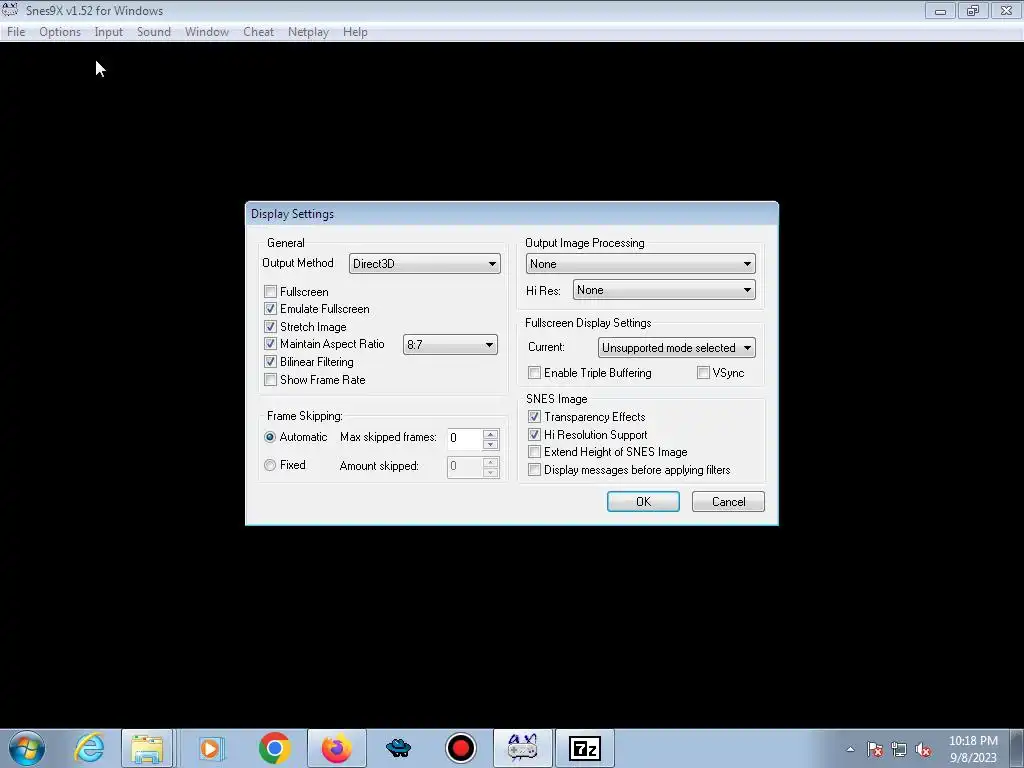Viewport: 1024px width, 768px height.
Task: Enable the Fullscreen checkbox
Action: pyautogui.click(x=270, y=291)
